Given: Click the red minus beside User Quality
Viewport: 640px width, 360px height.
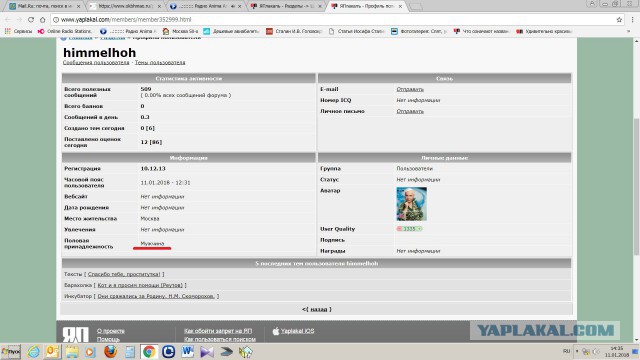Looking at the screenshot, I should point(399,229).
